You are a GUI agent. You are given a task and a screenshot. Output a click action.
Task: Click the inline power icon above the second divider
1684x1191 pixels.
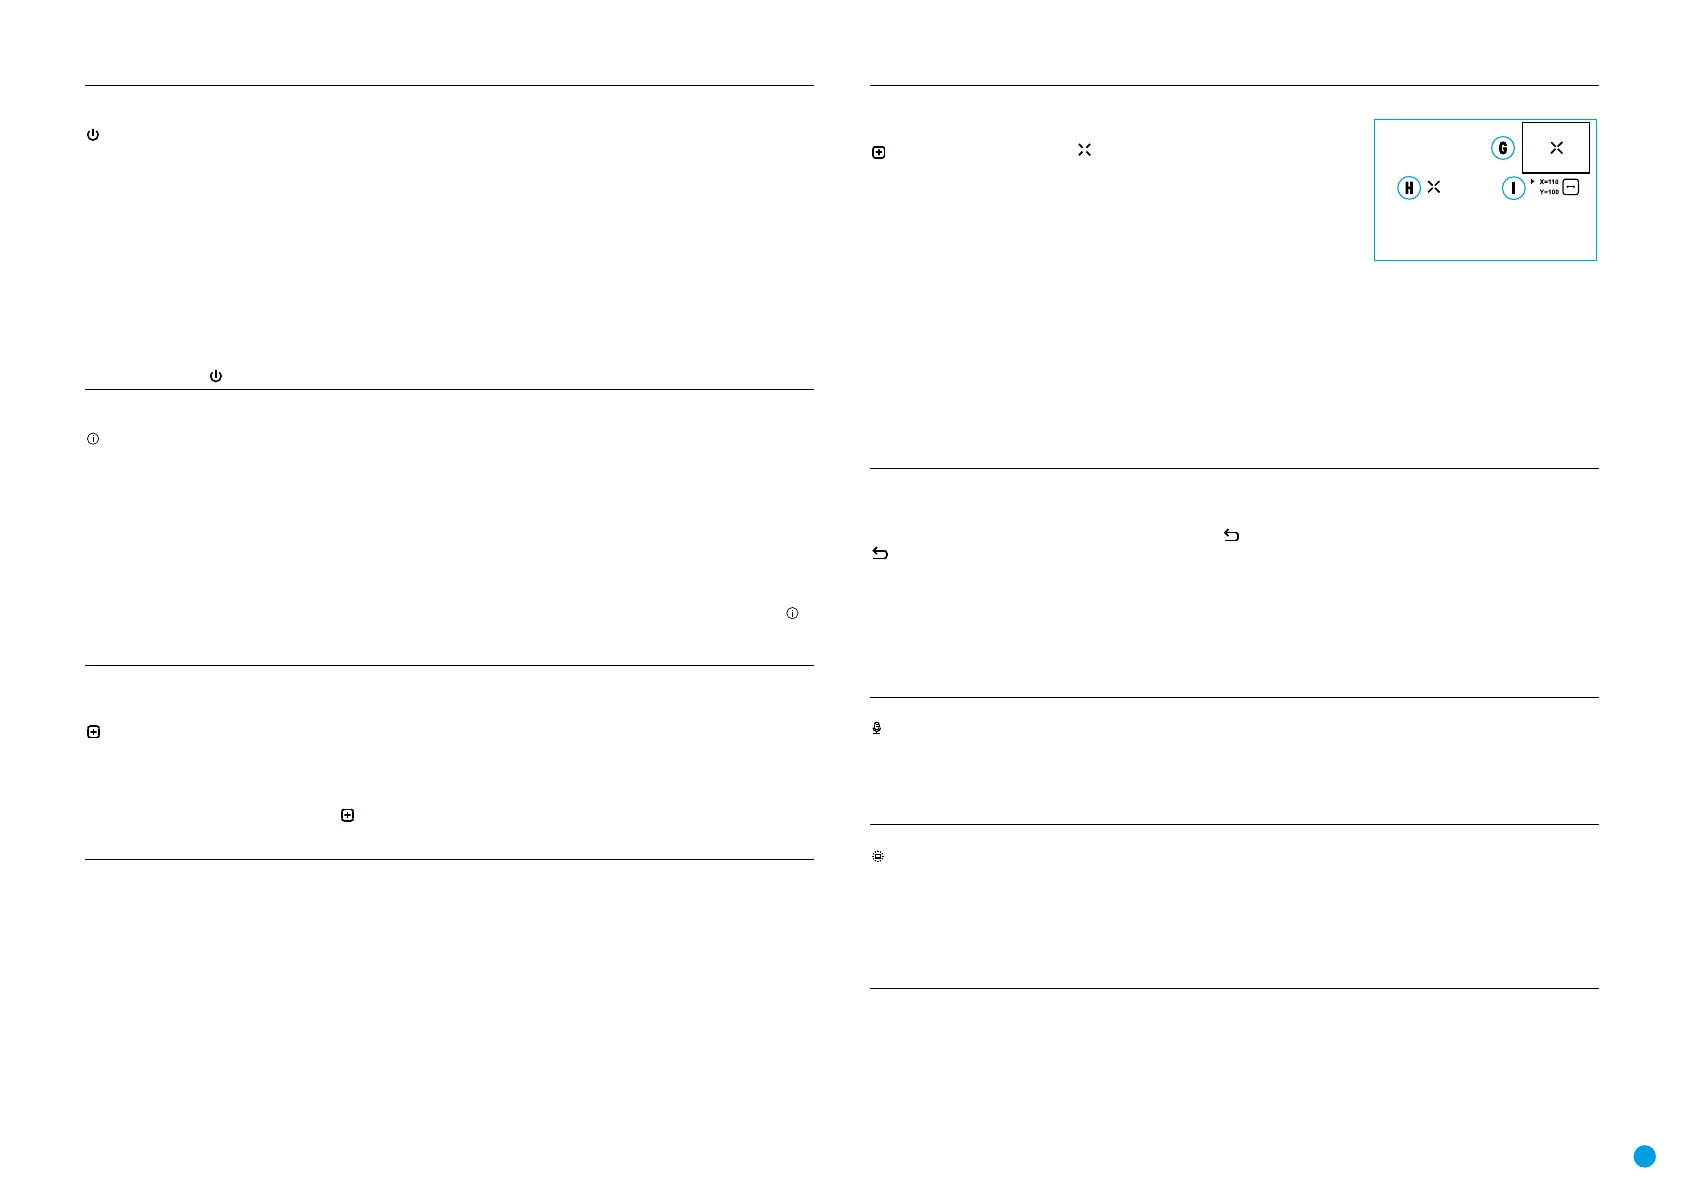click(x=216, y=376)
